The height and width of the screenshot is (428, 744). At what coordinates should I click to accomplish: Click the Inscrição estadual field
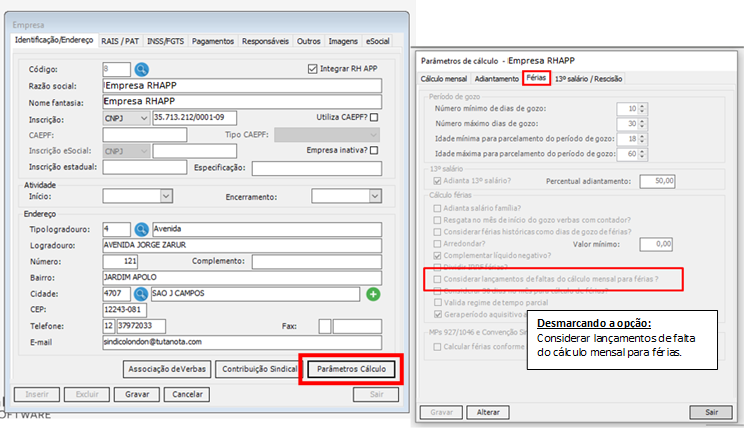coord(145,167)
